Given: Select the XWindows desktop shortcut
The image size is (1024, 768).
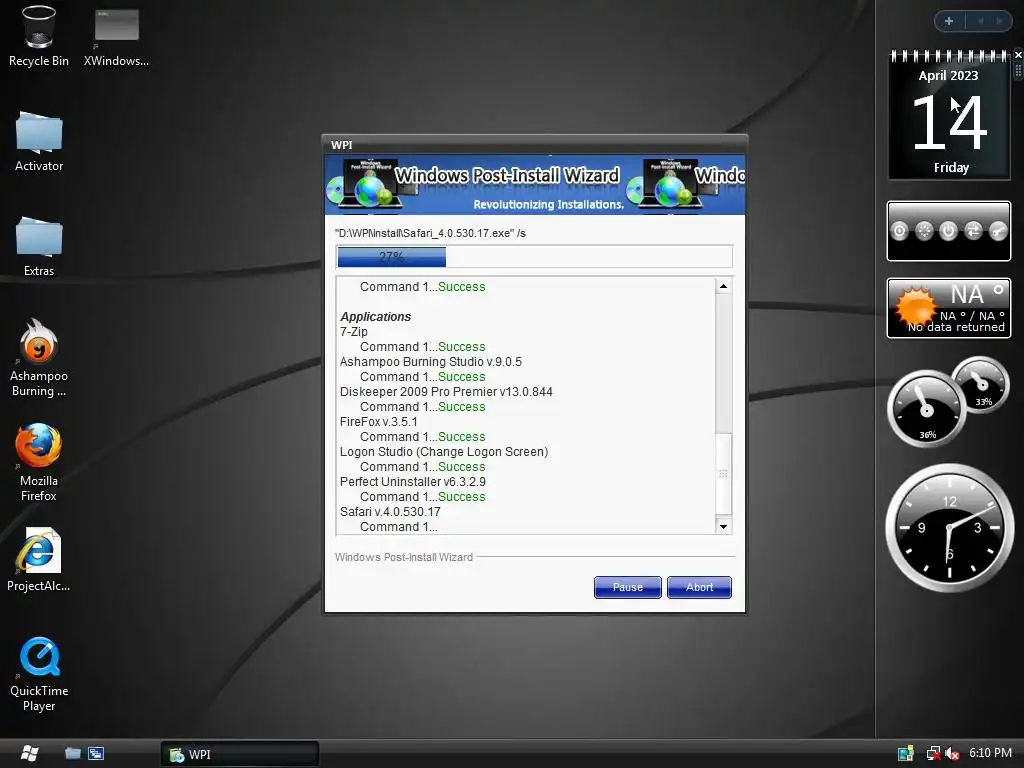Looking at the screenshot, I should (x=116, y=37).
